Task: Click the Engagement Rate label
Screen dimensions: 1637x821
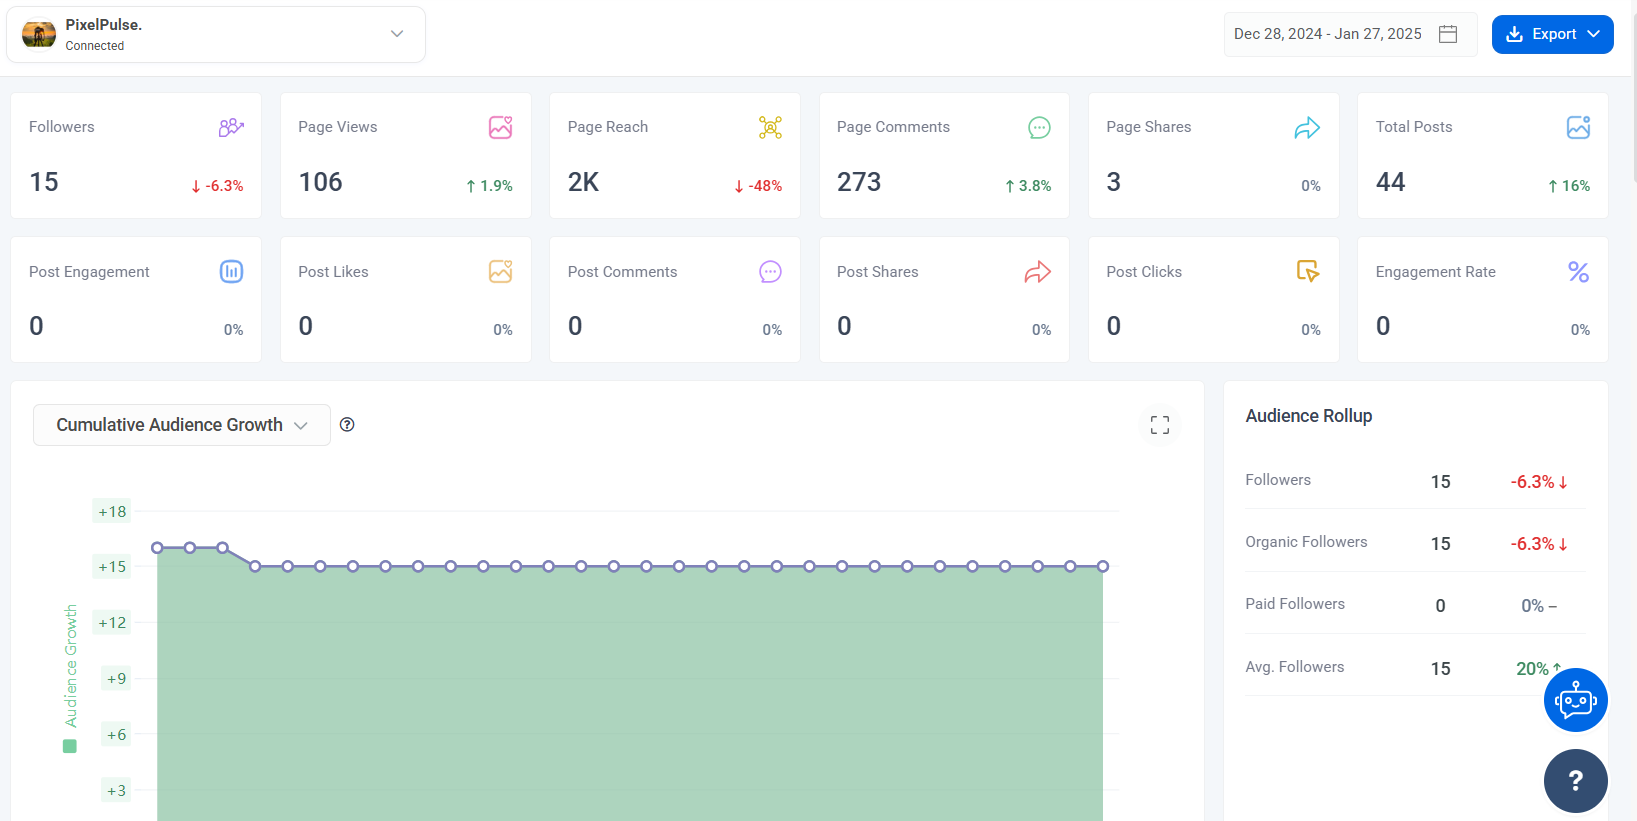Action: pos(1435,272)
